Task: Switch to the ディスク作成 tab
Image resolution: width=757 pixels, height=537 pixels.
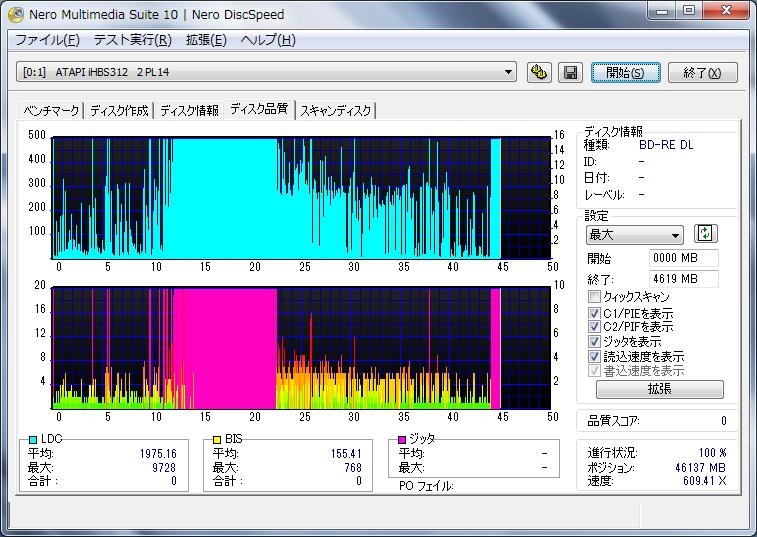Action: [119, 111]
